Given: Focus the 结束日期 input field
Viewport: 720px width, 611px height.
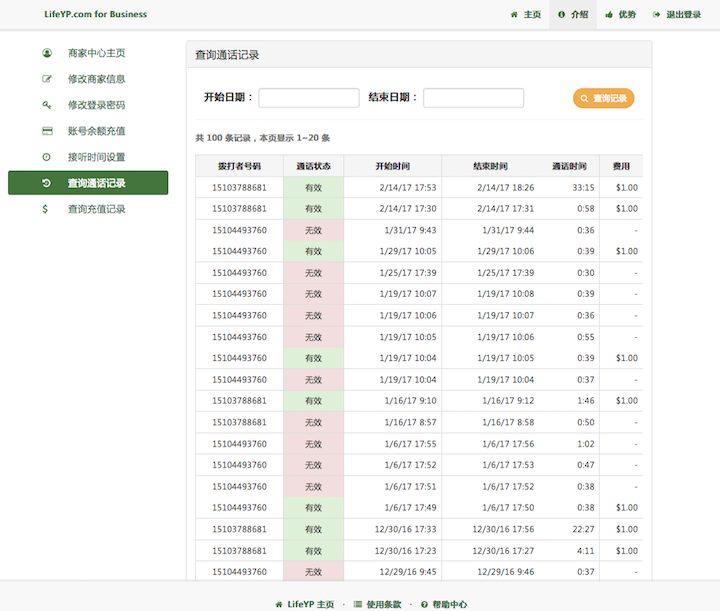Looking at the screenshot, I should click(473, 98).
